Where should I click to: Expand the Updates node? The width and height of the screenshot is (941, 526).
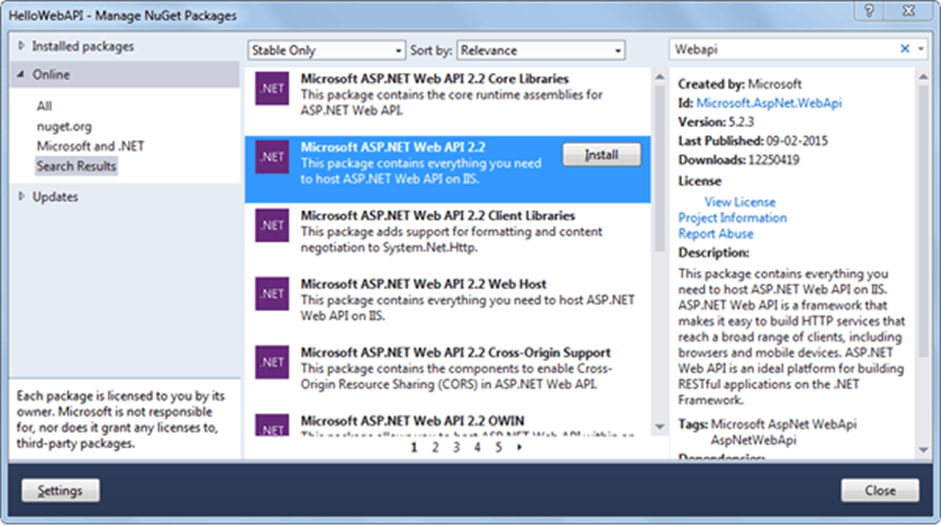point(22,196)
